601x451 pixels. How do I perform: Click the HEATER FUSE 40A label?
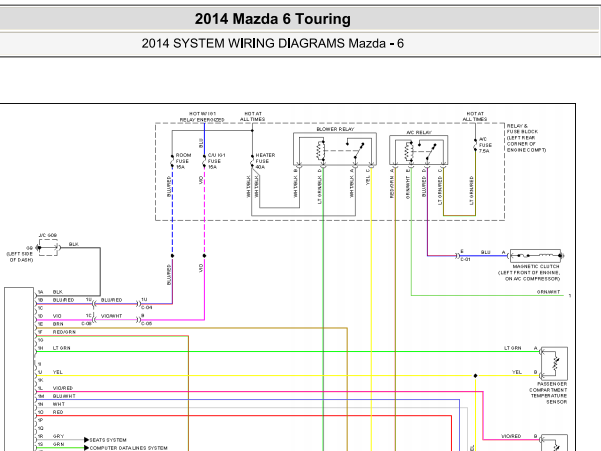click(265, 161)
